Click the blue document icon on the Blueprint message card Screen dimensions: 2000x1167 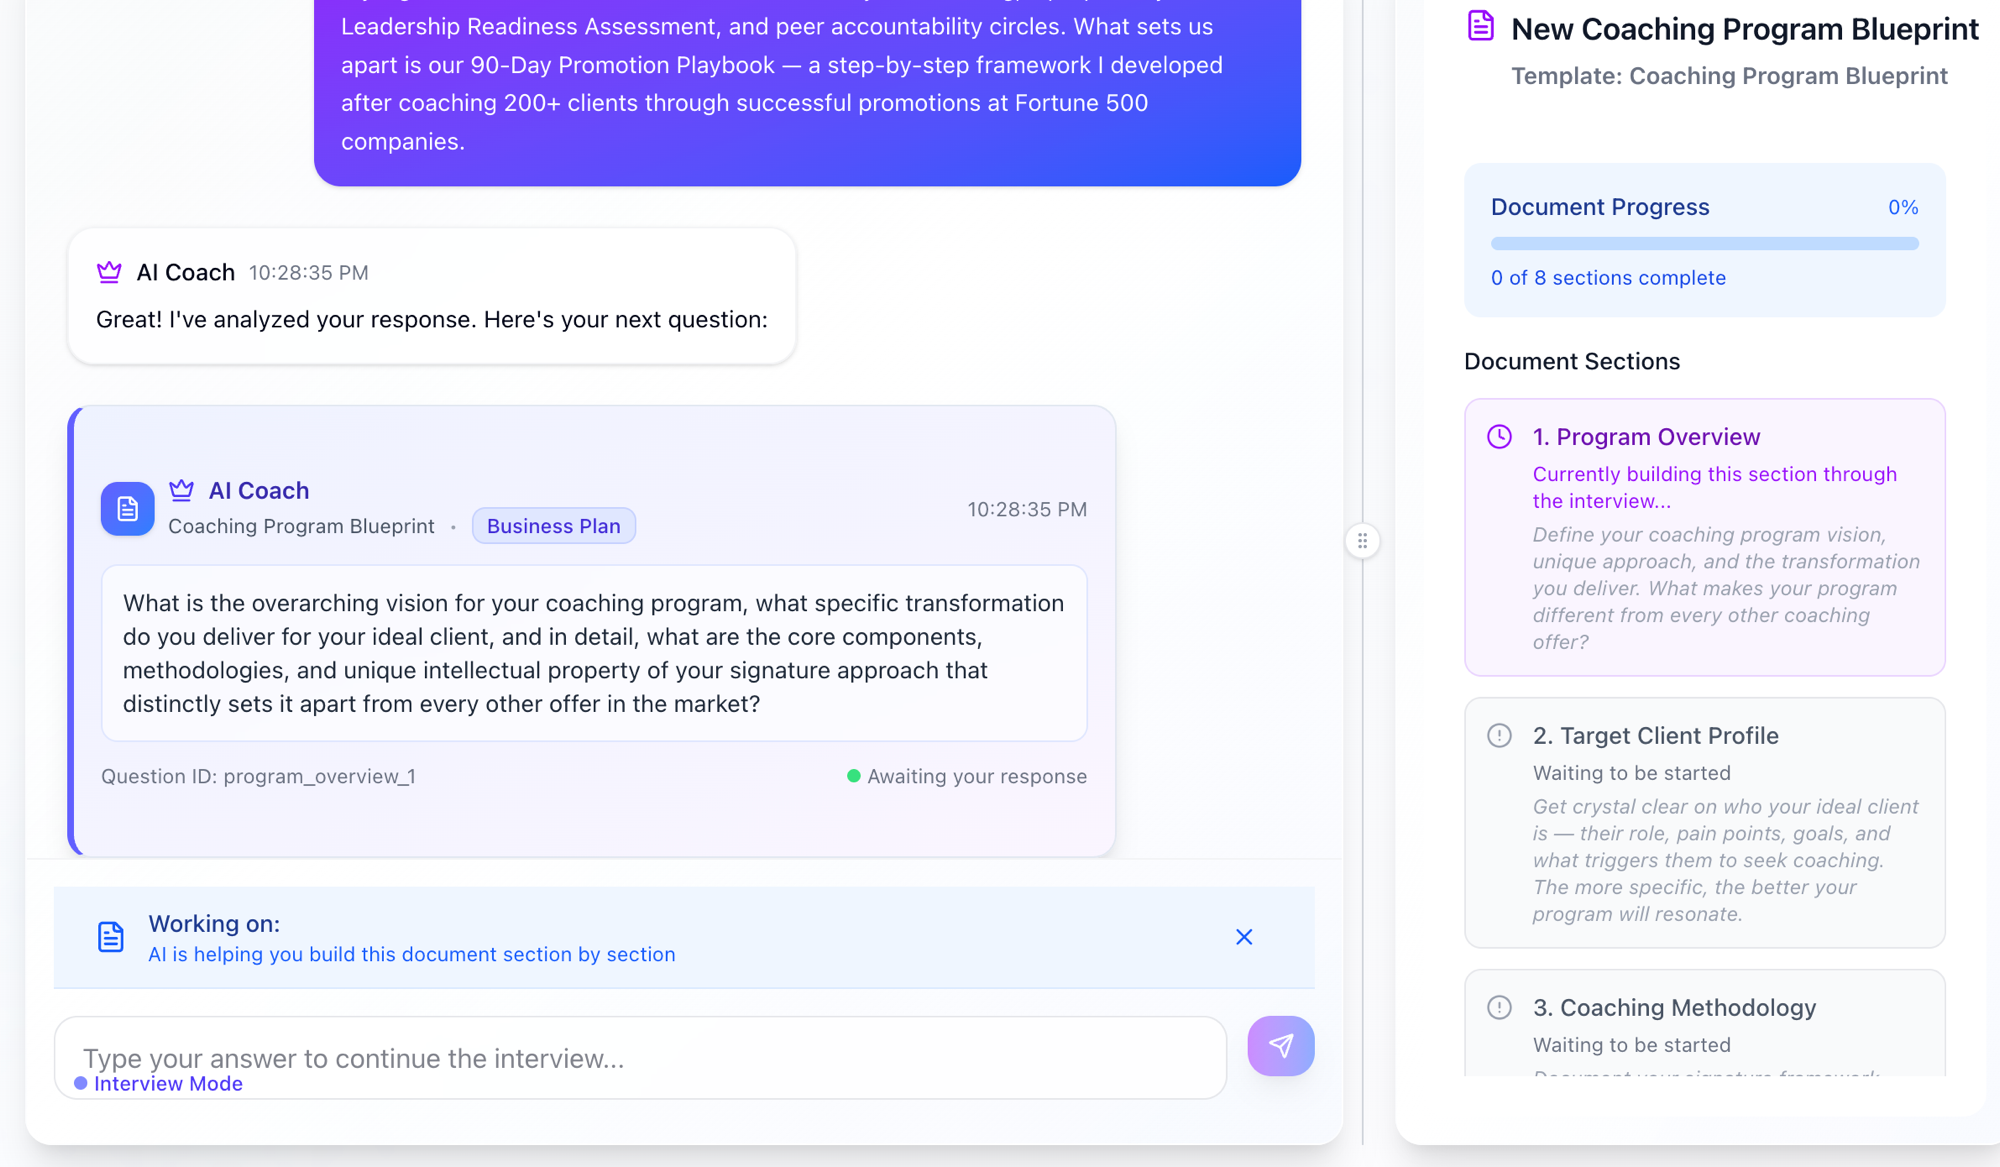click(x=127, y=509)
